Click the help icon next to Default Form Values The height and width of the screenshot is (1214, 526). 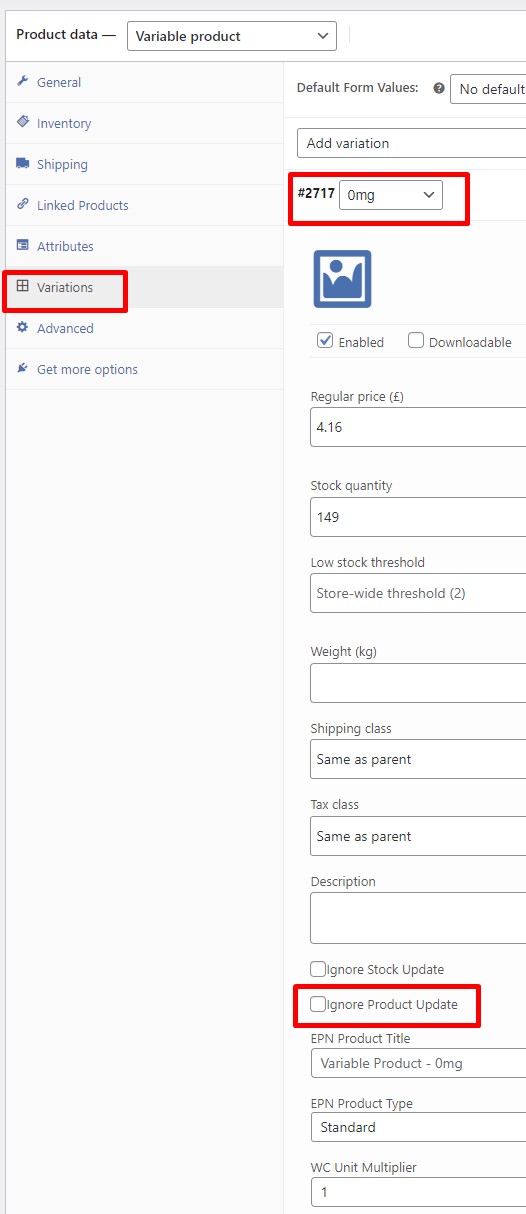438,88
